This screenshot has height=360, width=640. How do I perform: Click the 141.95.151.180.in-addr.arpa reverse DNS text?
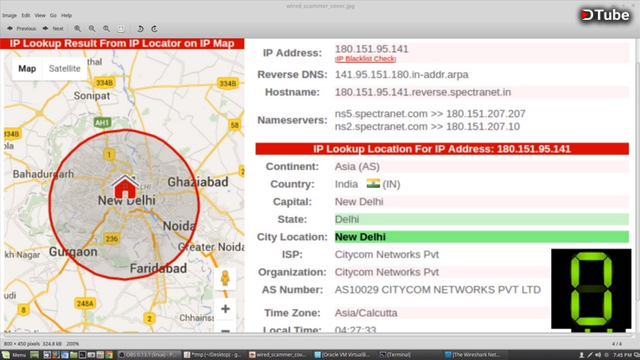click(x=402, y=75)
